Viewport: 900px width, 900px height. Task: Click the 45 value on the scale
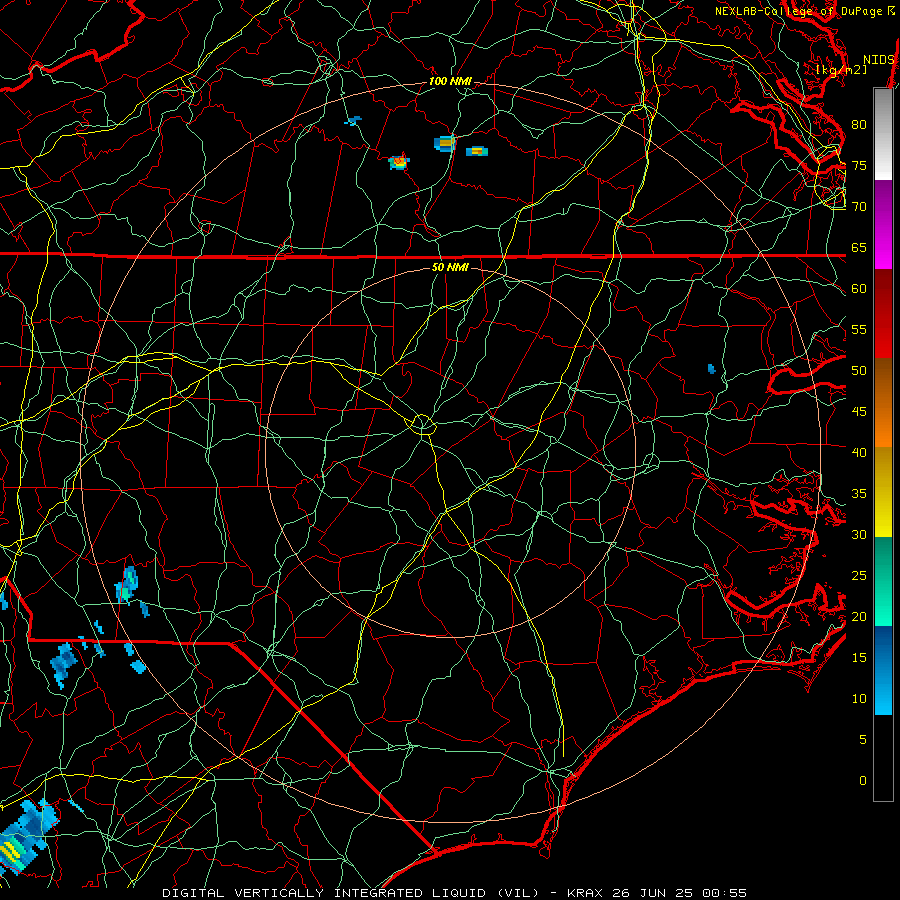[x=859, y=412]
